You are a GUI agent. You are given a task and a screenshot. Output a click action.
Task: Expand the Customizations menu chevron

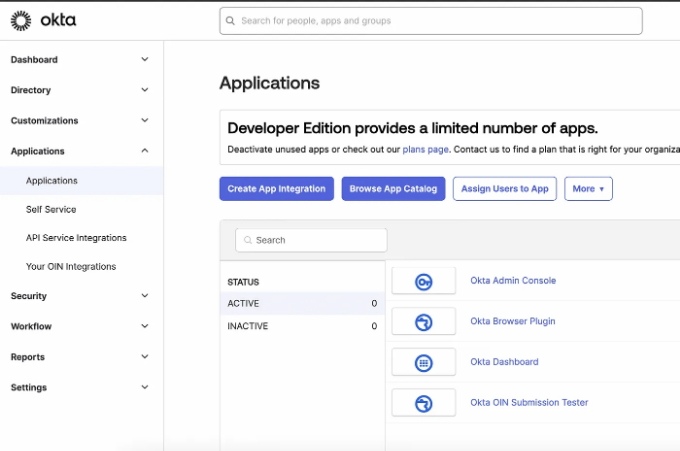tap(145, 120)
